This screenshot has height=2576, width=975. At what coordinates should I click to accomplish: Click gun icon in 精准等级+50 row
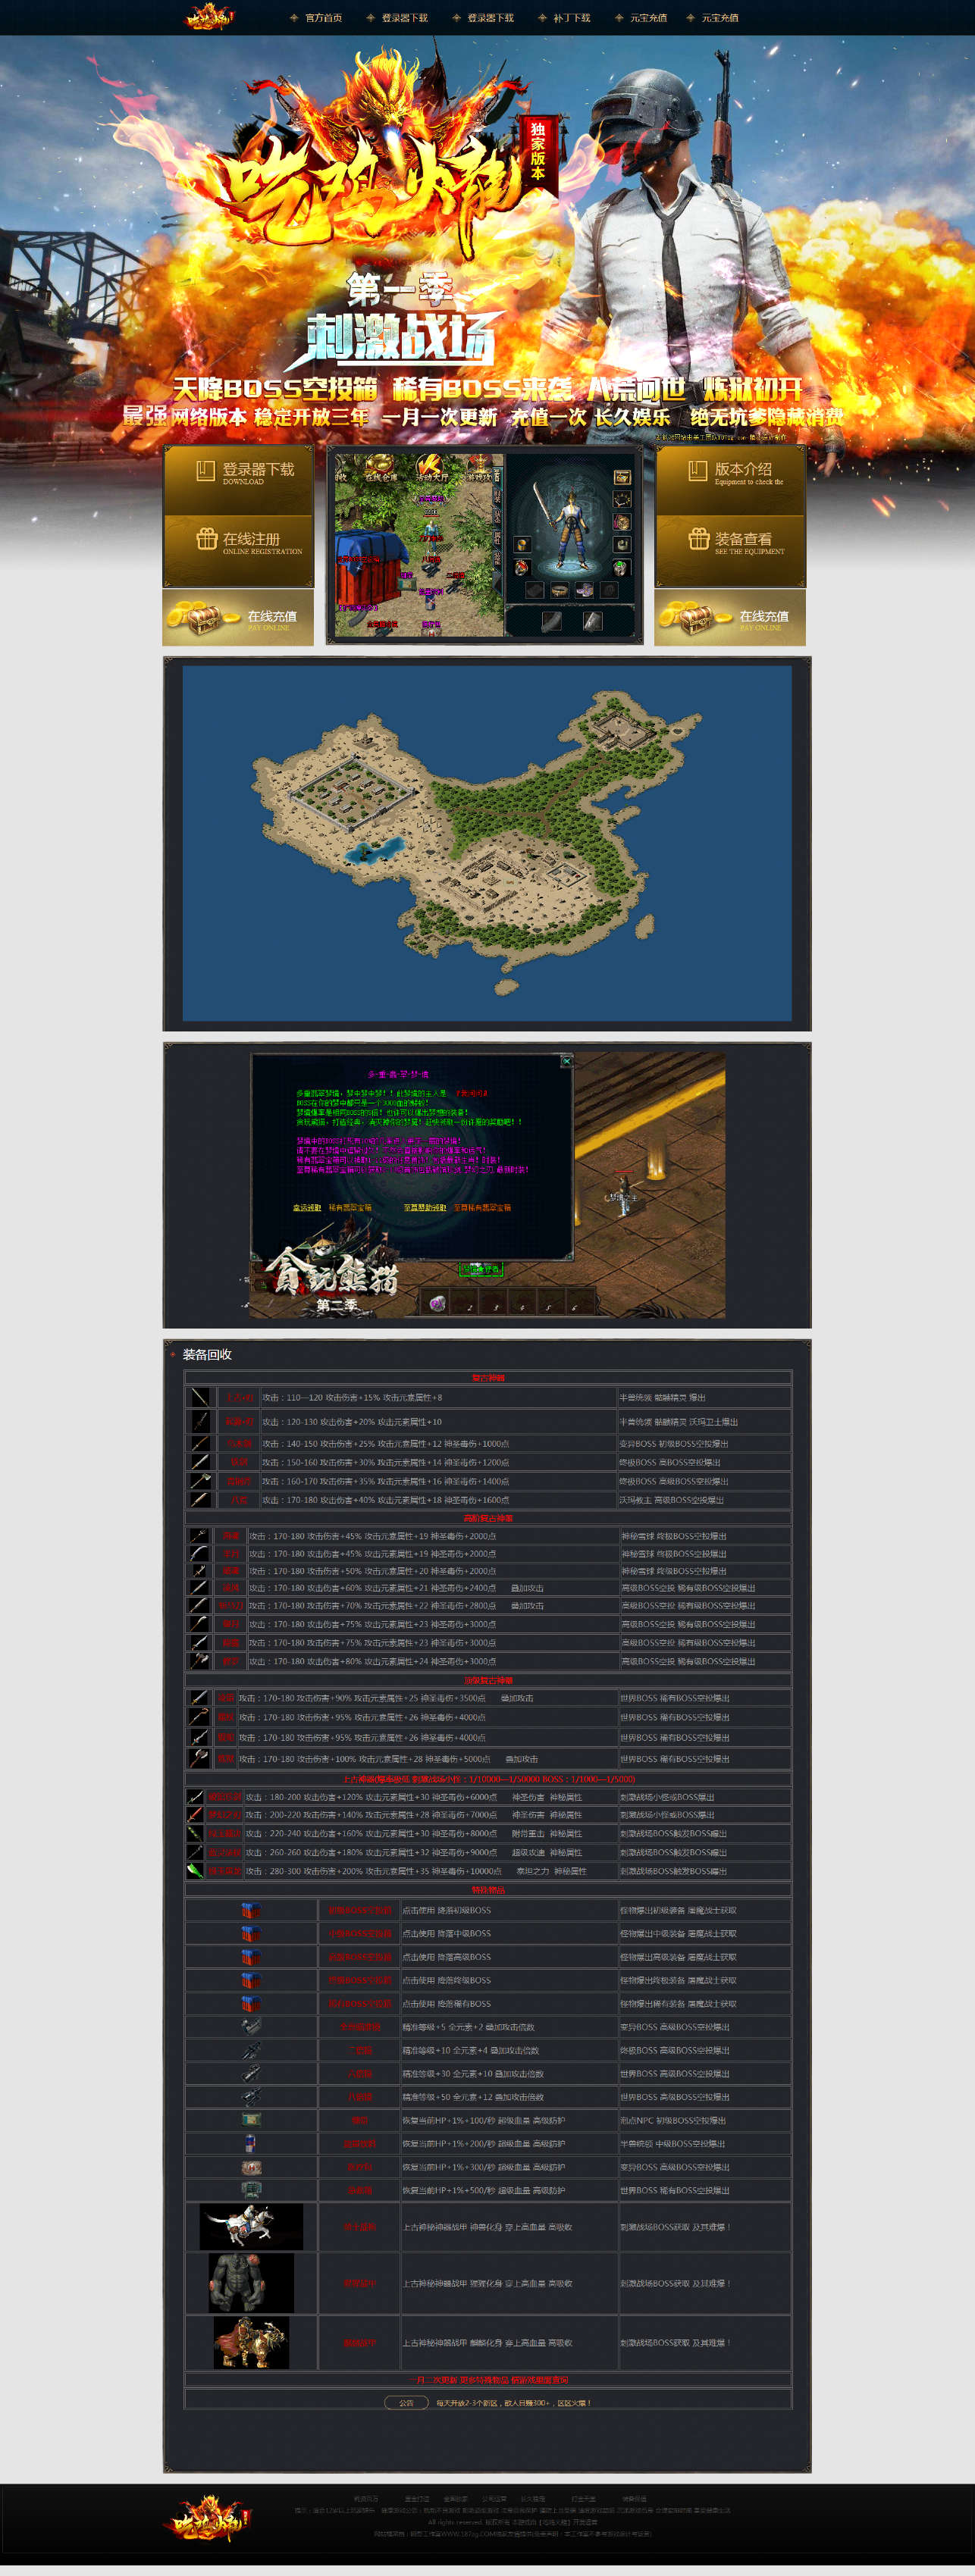click(x=251, y=2097)
